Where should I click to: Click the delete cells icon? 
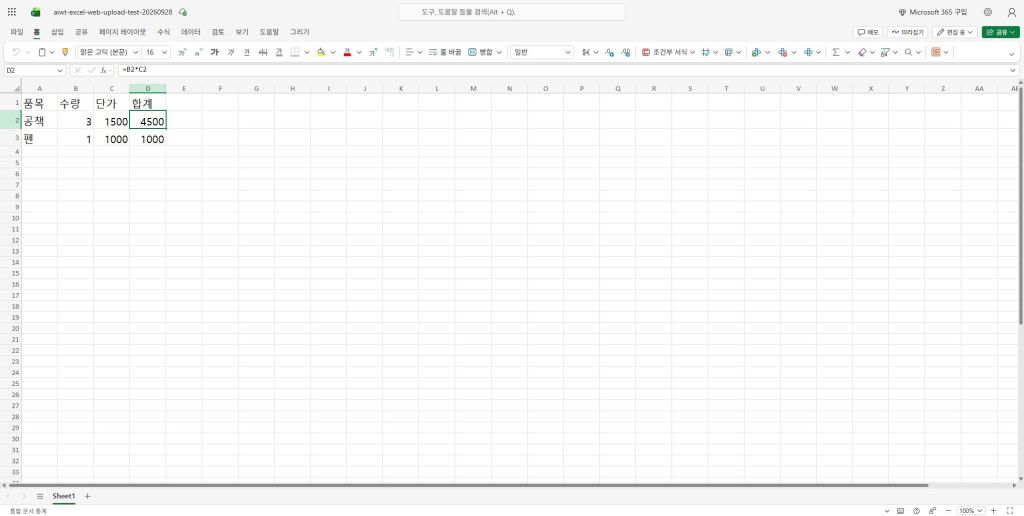(782, 52)
